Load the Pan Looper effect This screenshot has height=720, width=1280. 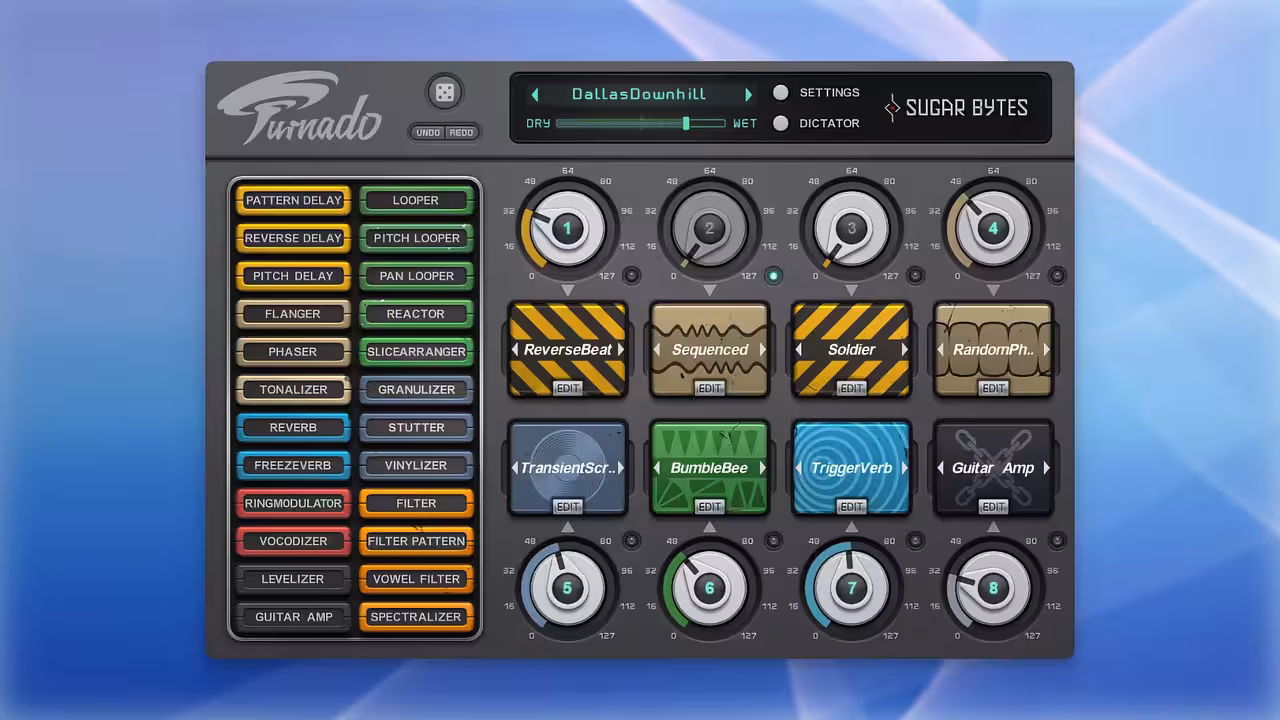tap(416, 276)
